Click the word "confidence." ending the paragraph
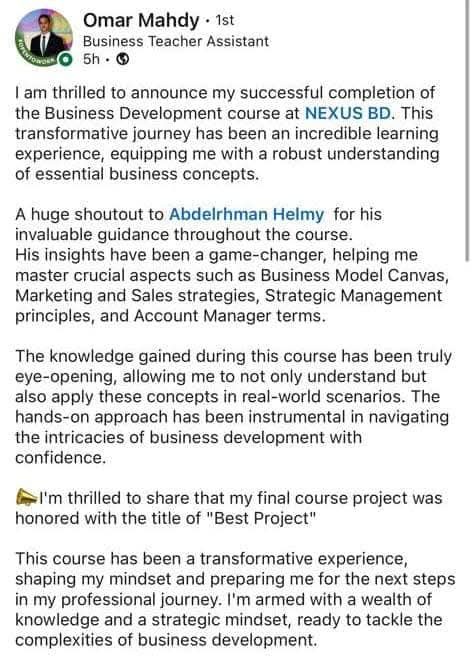This screenshot has width=473, height=660. point(61,458)
